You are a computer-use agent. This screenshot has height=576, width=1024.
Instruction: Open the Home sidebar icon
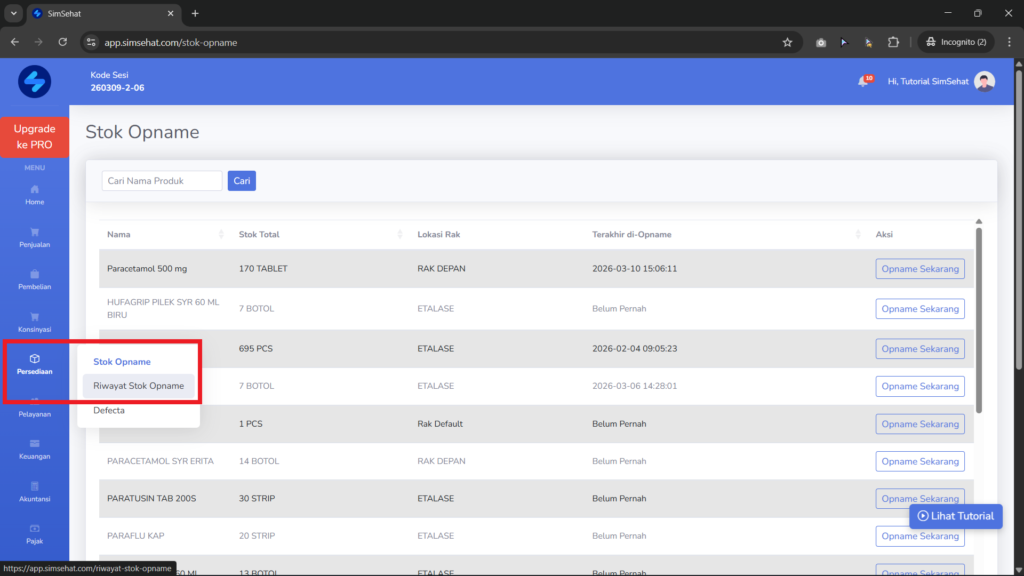pyautogui.click(x=35, y=189)
